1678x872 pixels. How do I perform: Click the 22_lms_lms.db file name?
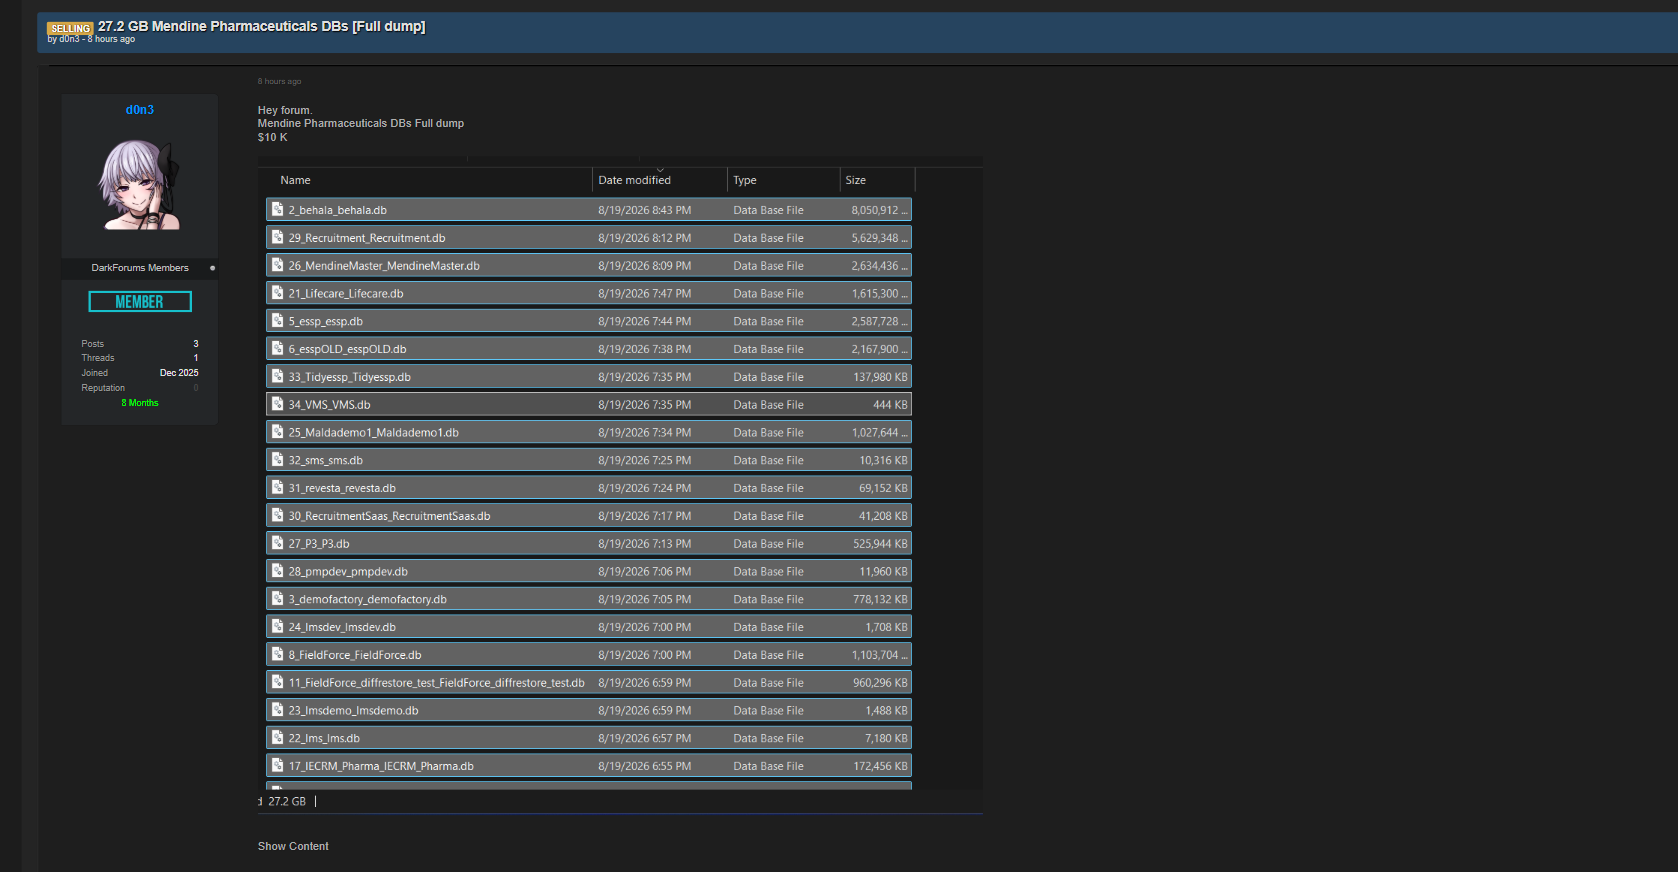coord(324,738)
